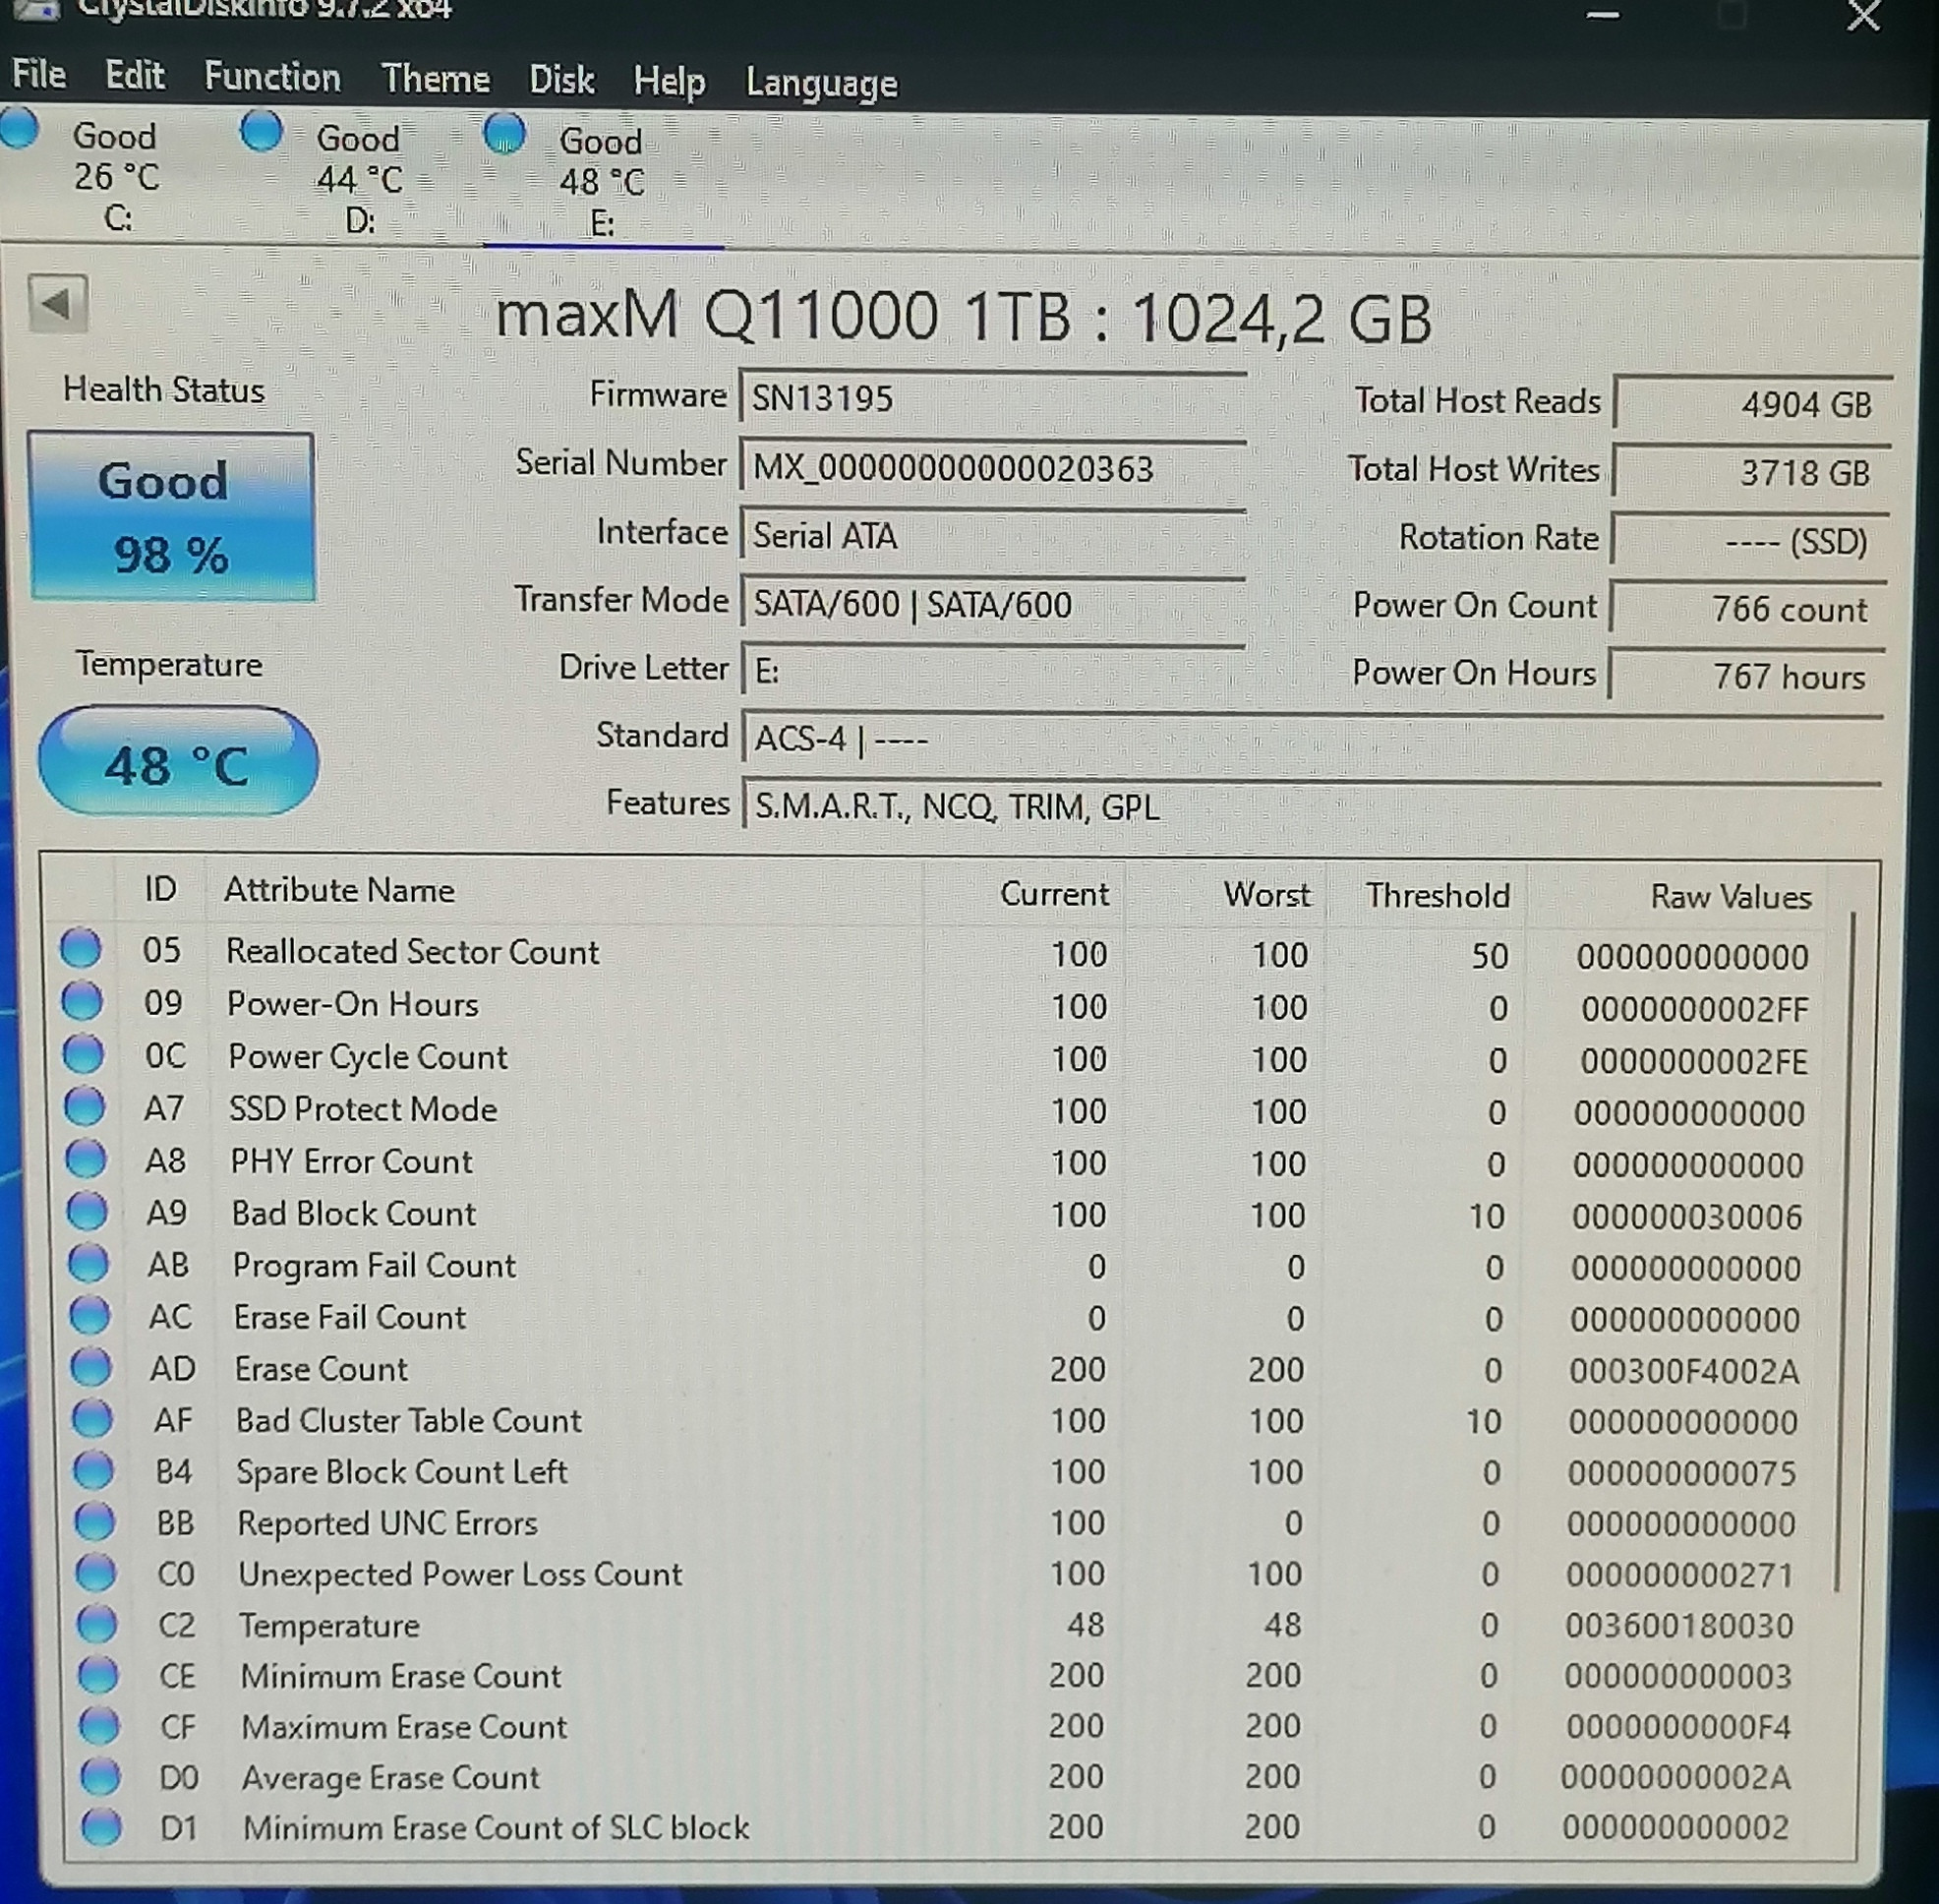Open the Language menu
The width and height of the screenshot is (1939, 1904).
click(x=821, y=83)
